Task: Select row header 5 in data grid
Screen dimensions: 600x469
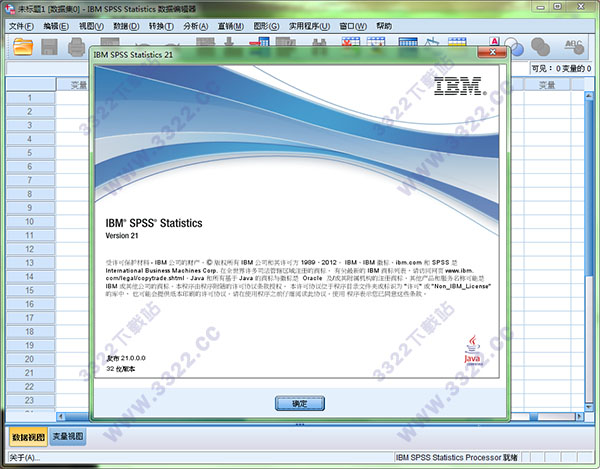Action: (30, 153)
